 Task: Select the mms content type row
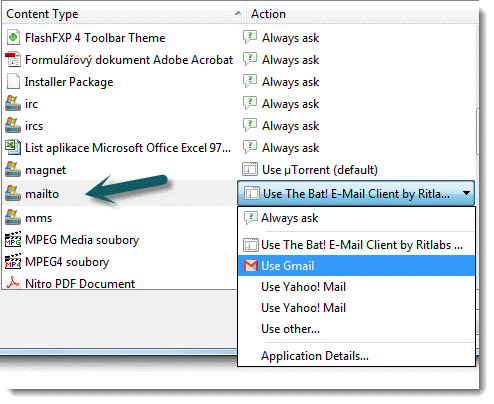click(119, 218)
